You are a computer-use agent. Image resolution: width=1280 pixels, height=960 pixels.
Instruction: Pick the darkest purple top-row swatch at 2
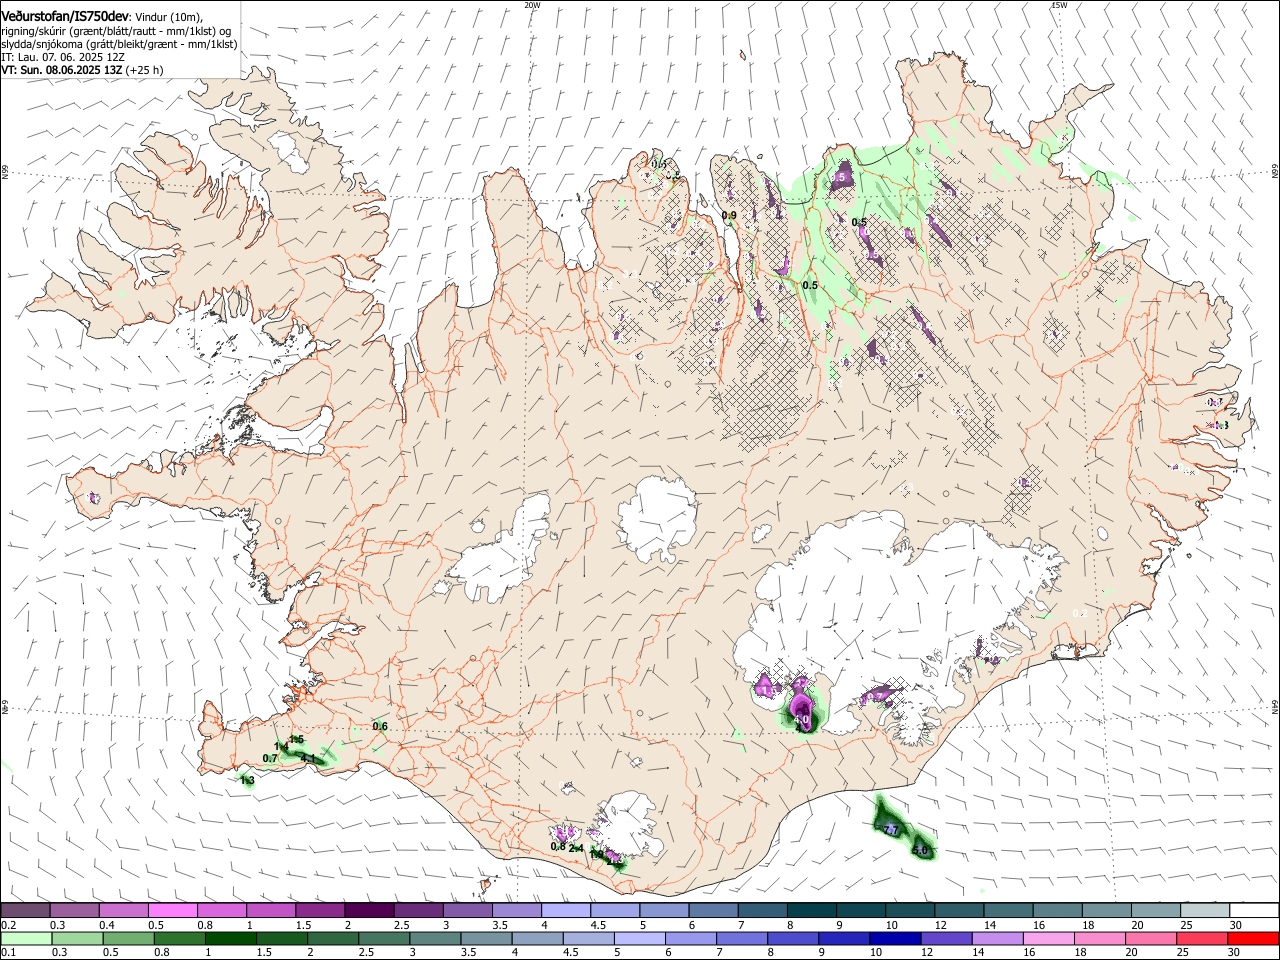tap(369, 911)
